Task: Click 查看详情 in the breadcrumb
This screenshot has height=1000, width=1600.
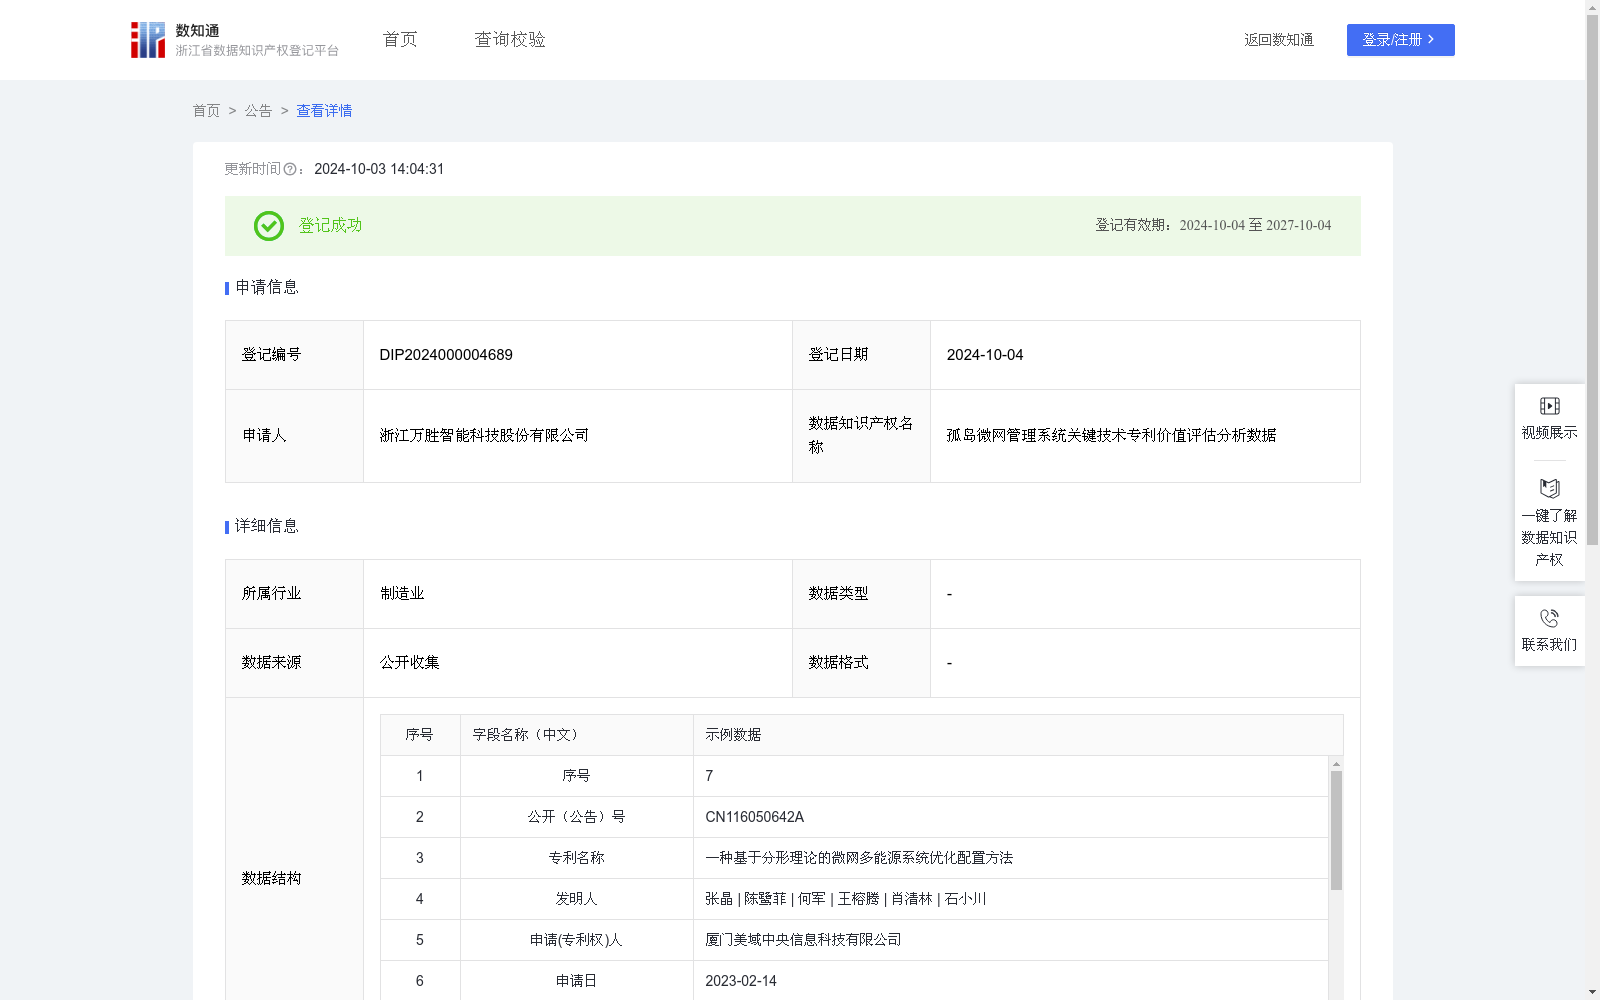Action: tap(324, 111)
